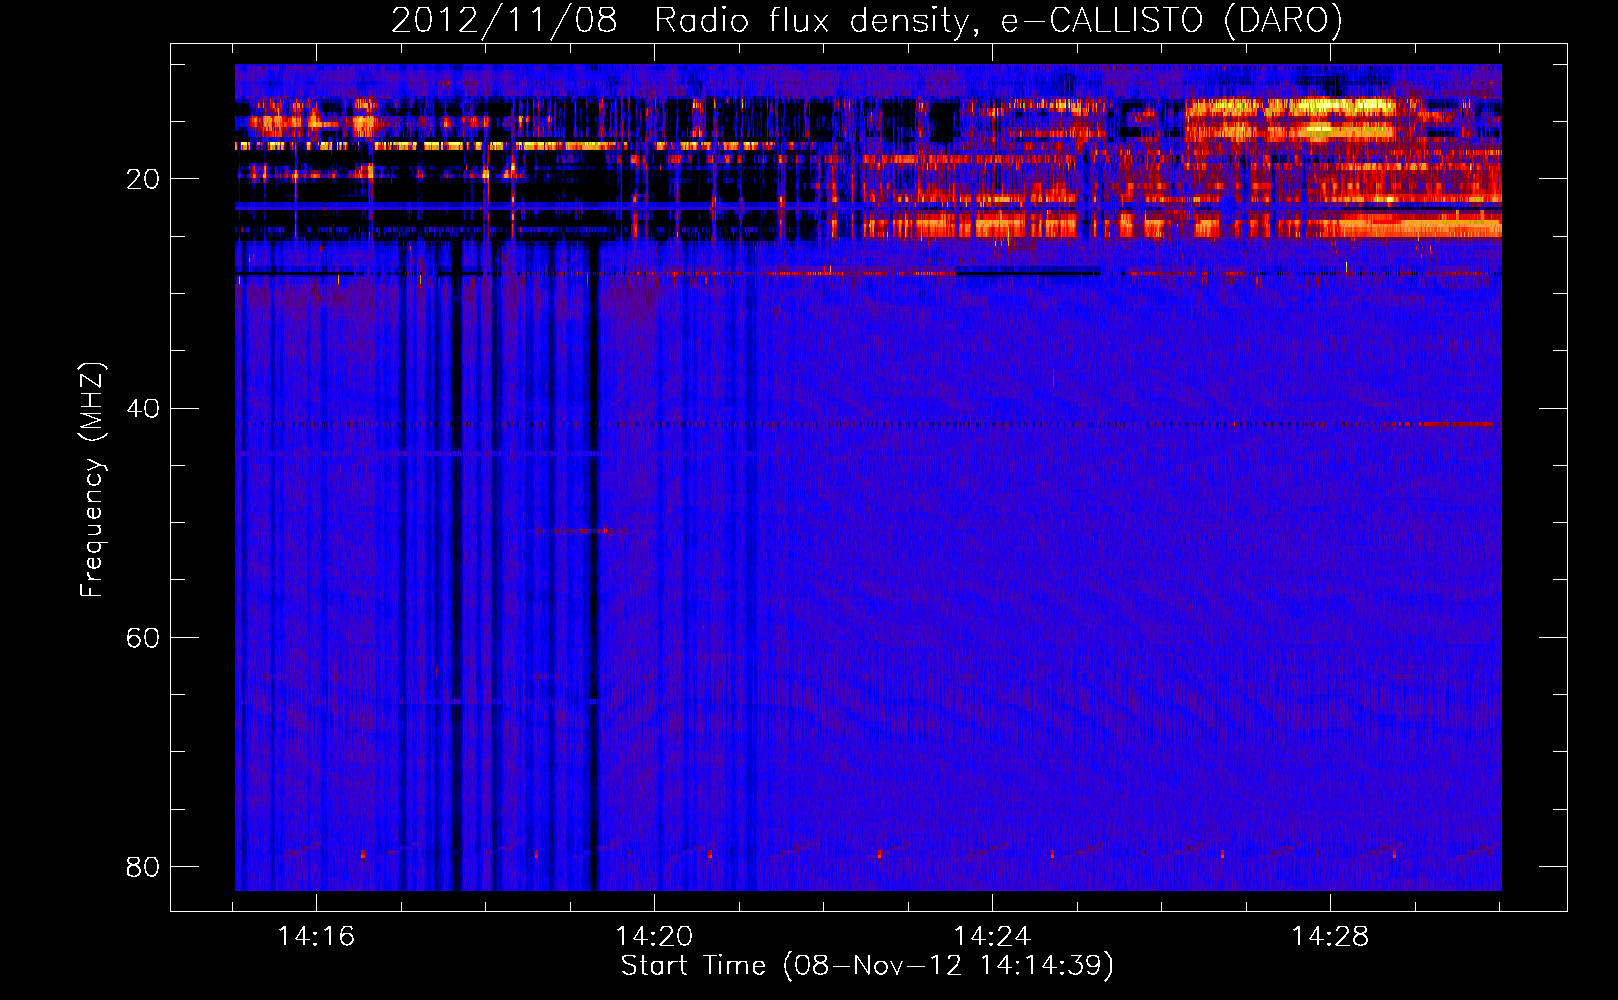The image size is (1618, 1000).
Task: Click the '60' frequency tick label
Action: click(142, 638)
